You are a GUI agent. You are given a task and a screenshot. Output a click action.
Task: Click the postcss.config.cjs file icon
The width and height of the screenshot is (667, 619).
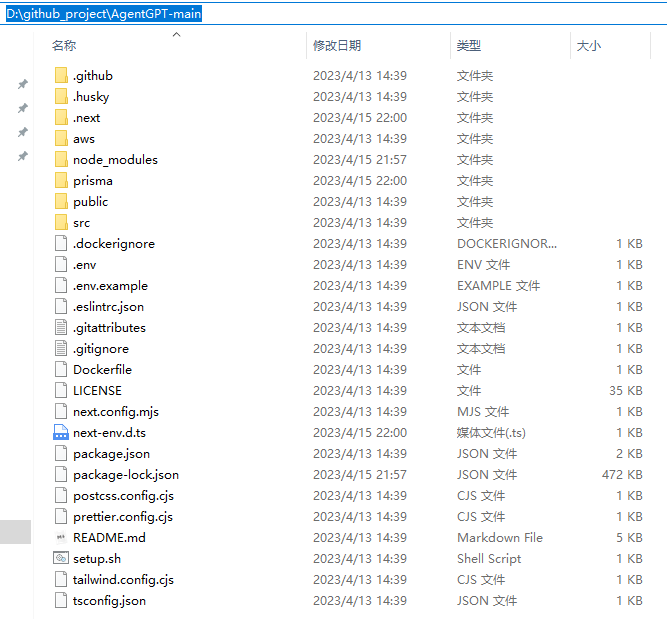[61, 495]
